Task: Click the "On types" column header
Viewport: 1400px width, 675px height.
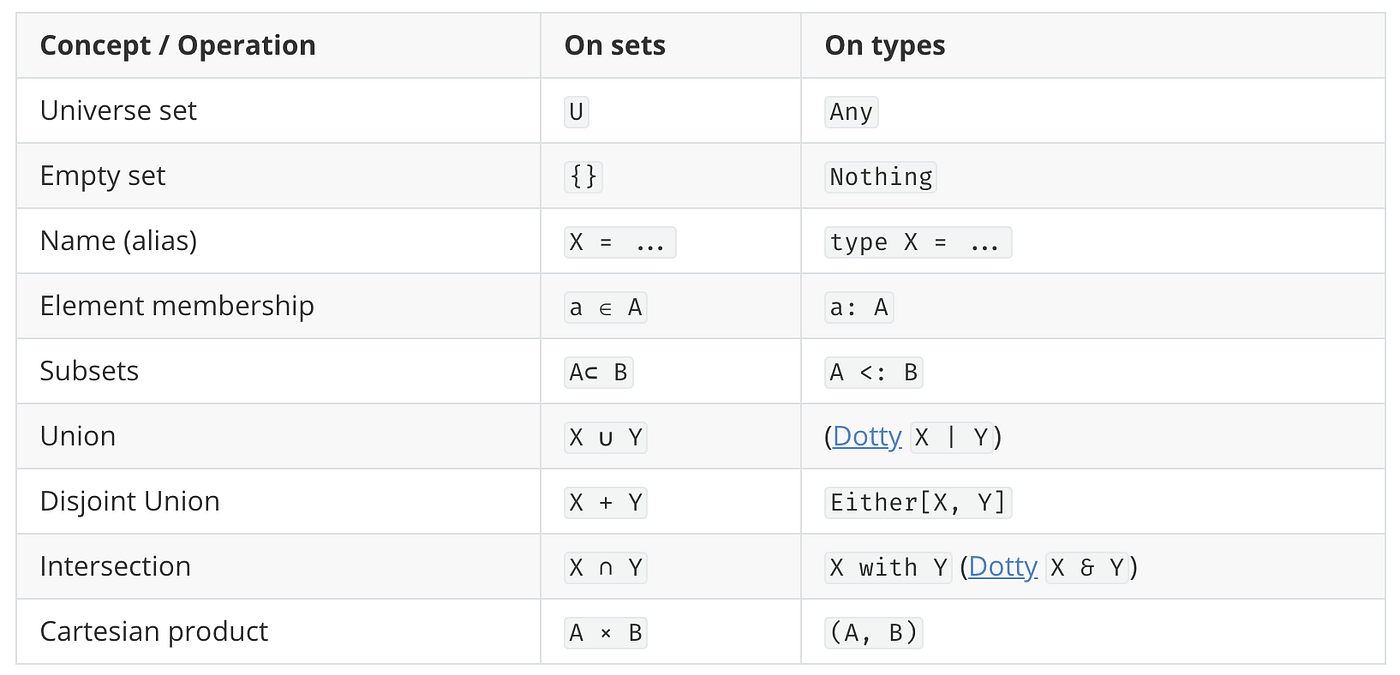Action: [x=885, y=46]
